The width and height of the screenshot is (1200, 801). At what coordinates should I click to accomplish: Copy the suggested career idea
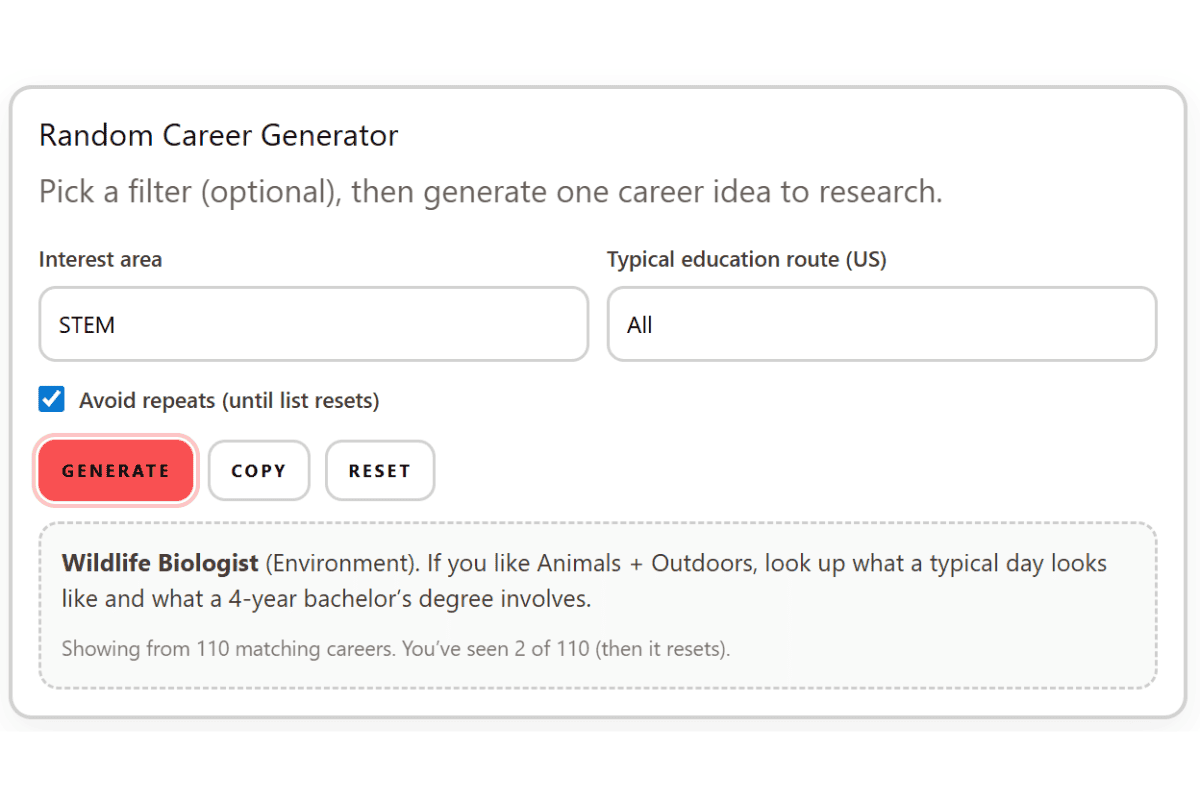(259, 470)
